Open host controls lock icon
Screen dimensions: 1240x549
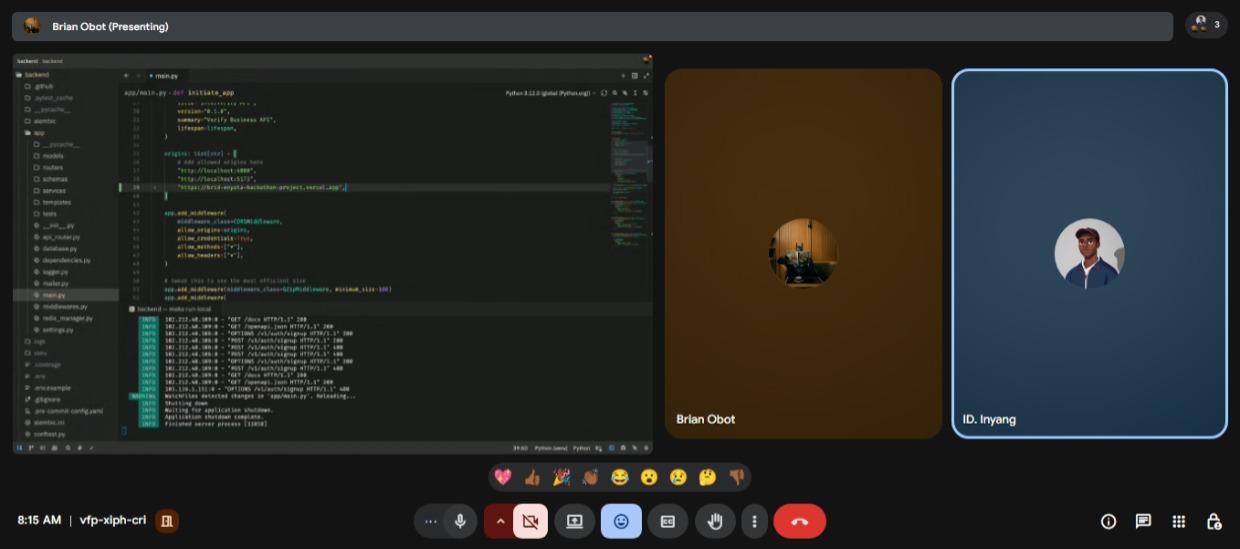click(1213, 521)
